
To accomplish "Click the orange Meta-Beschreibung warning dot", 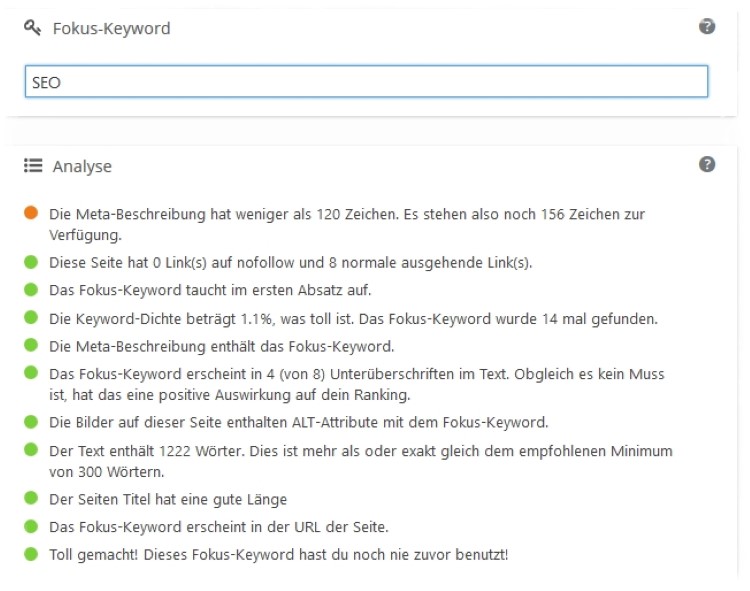I will [31, 213].
